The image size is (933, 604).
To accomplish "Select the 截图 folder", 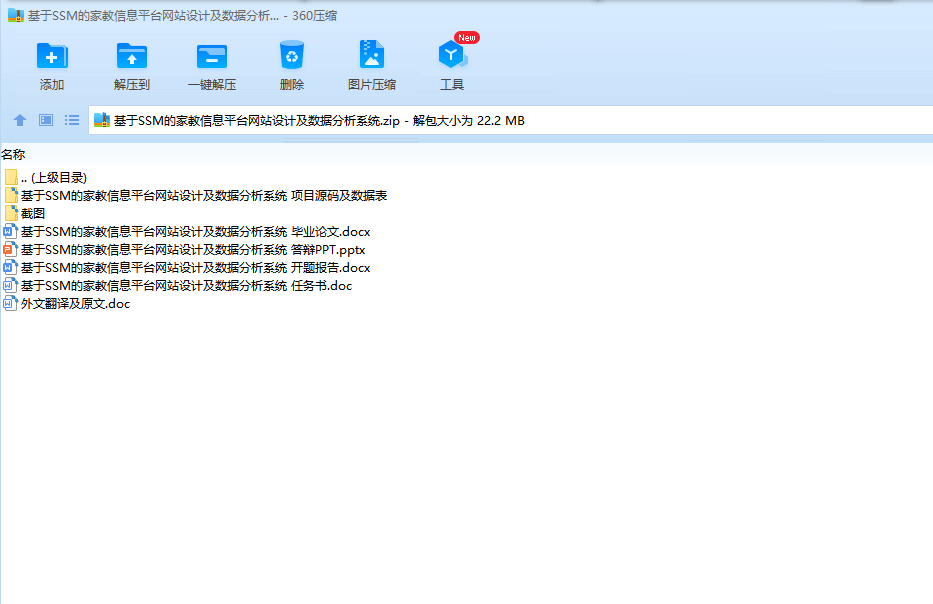I will click(x=24, y=213).
